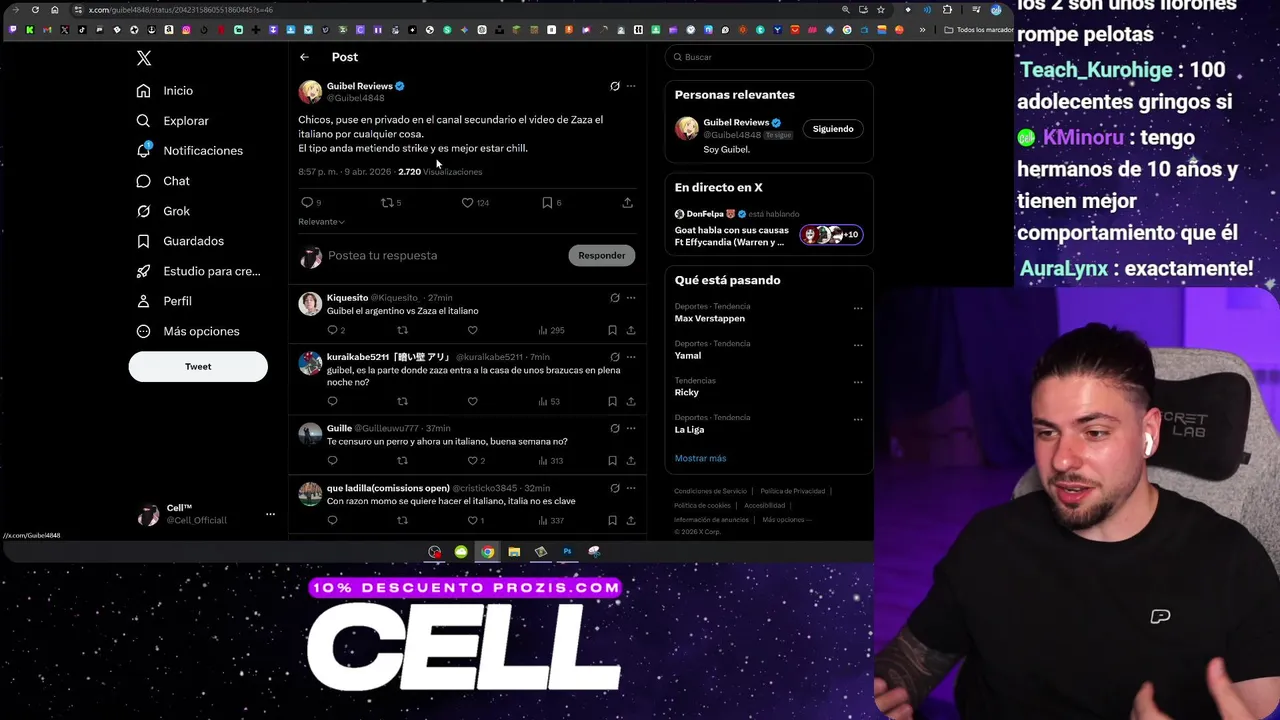Reply to Guille's comment
The width and height of the screenshot is (1280, 720).
332,461
